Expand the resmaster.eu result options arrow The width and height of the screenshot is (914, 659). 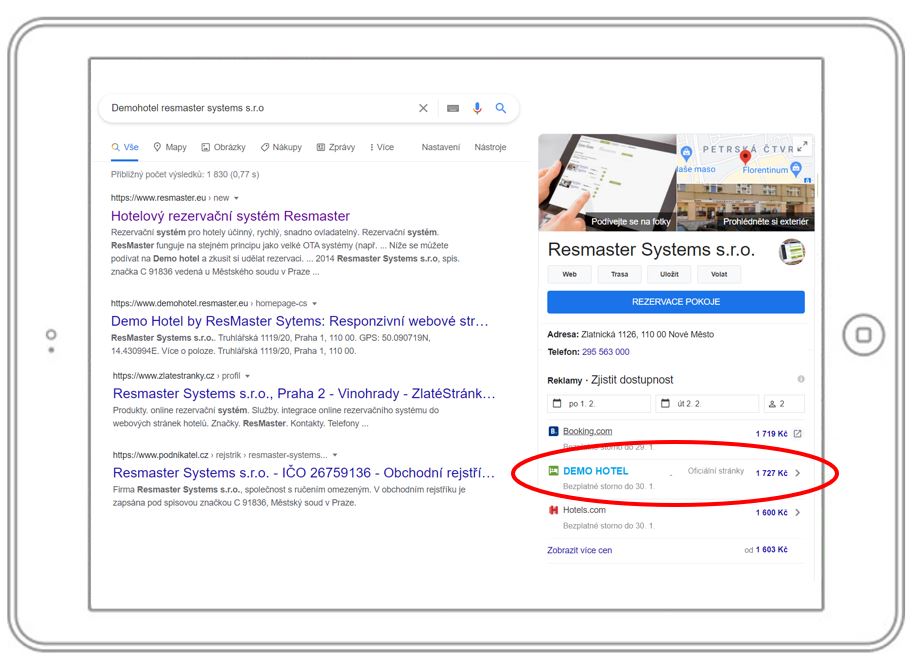coord(236,198)
